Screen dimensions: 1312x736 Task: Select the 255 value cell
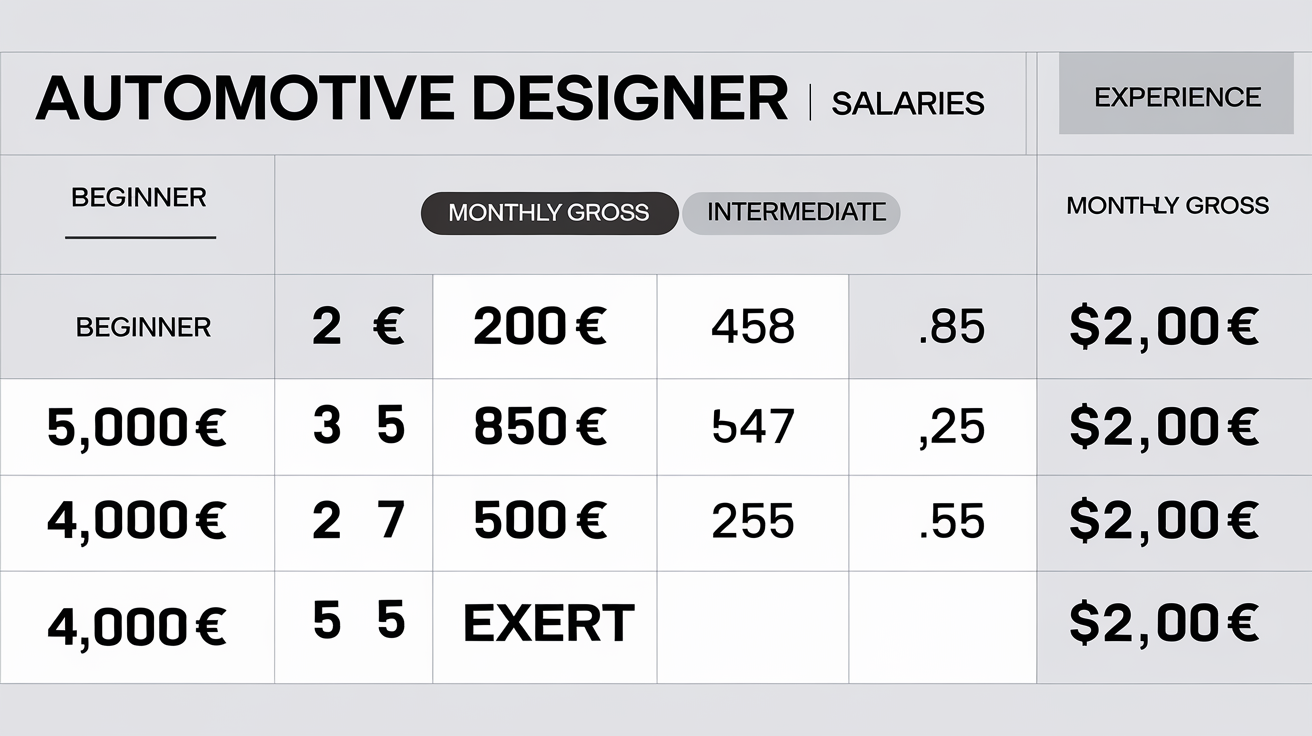coord(753,523)
